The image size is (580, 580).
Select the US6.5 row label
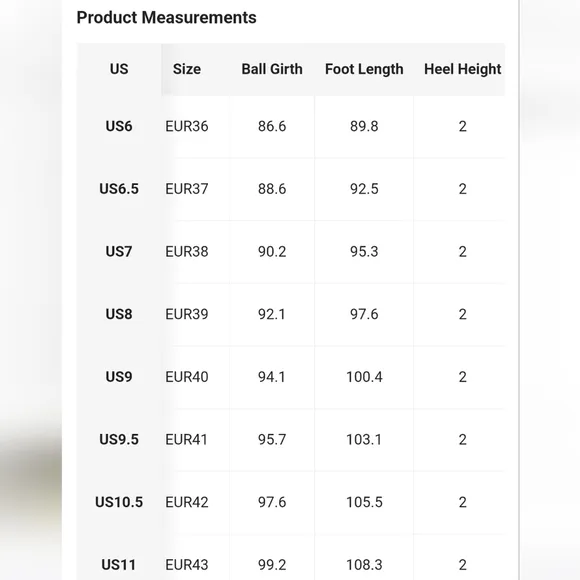(119, 189)
